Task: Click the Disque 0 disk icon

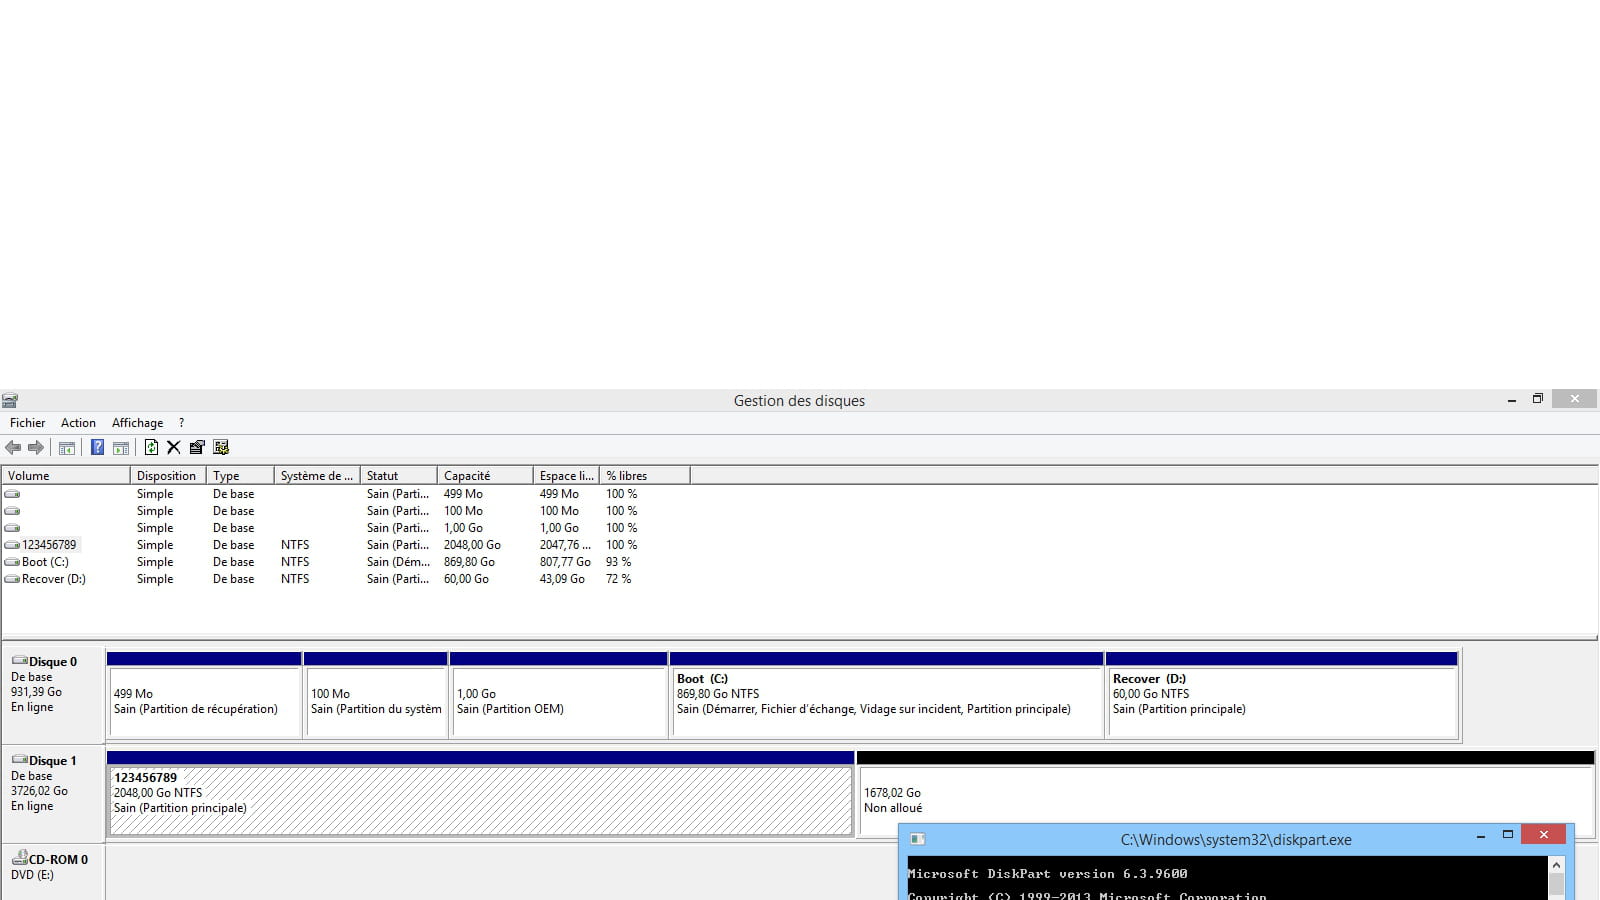Action: (19, 661)
